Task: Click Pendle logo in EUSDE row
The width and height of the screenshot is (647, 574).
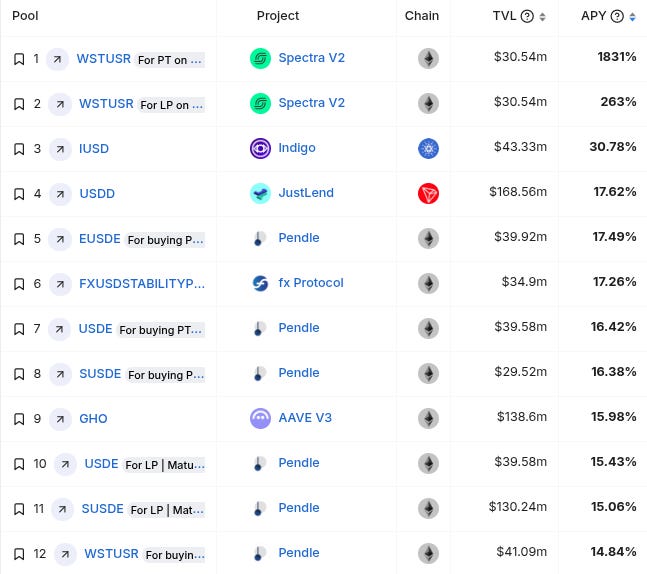Action: (x=260, y=238)
